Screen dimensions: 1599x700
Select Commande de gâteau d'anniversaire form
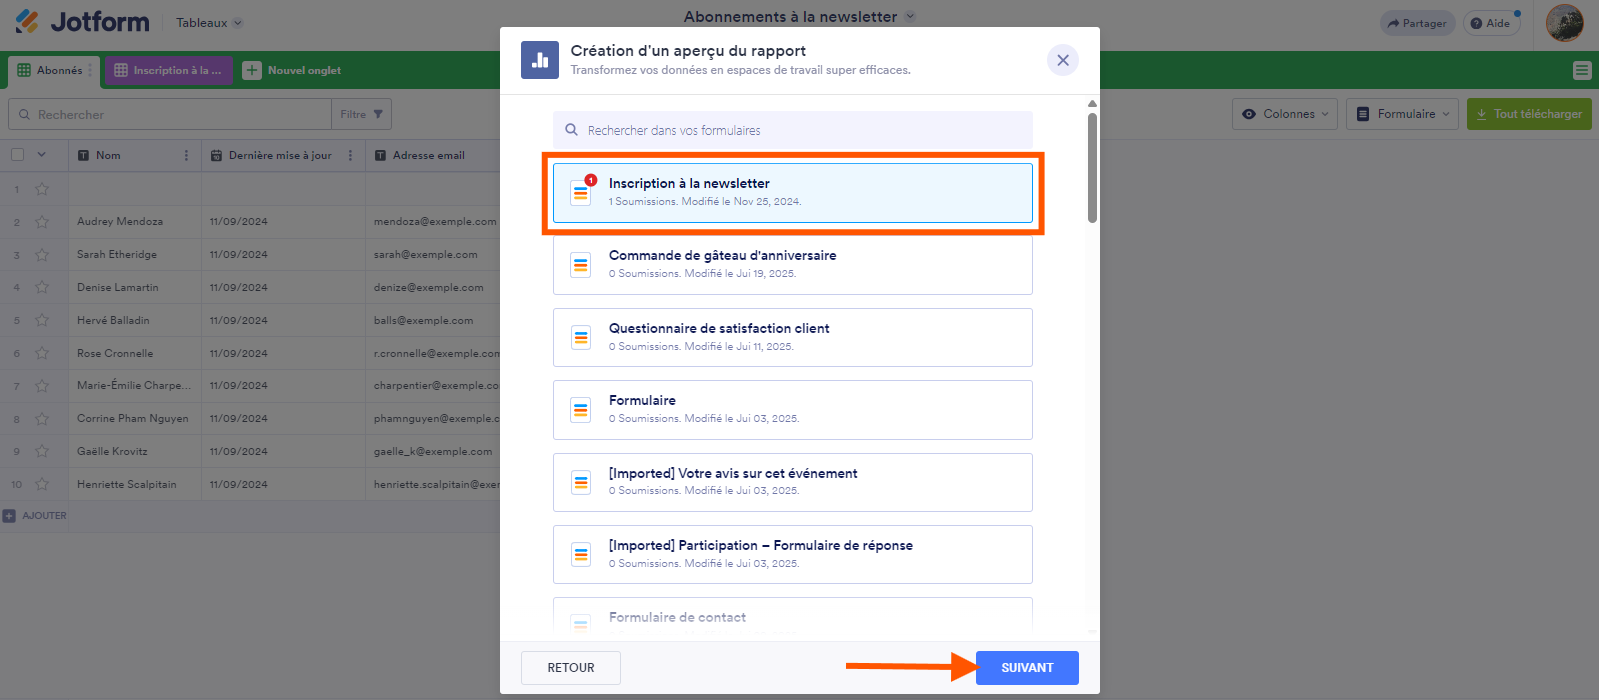[x=793, y=265]
